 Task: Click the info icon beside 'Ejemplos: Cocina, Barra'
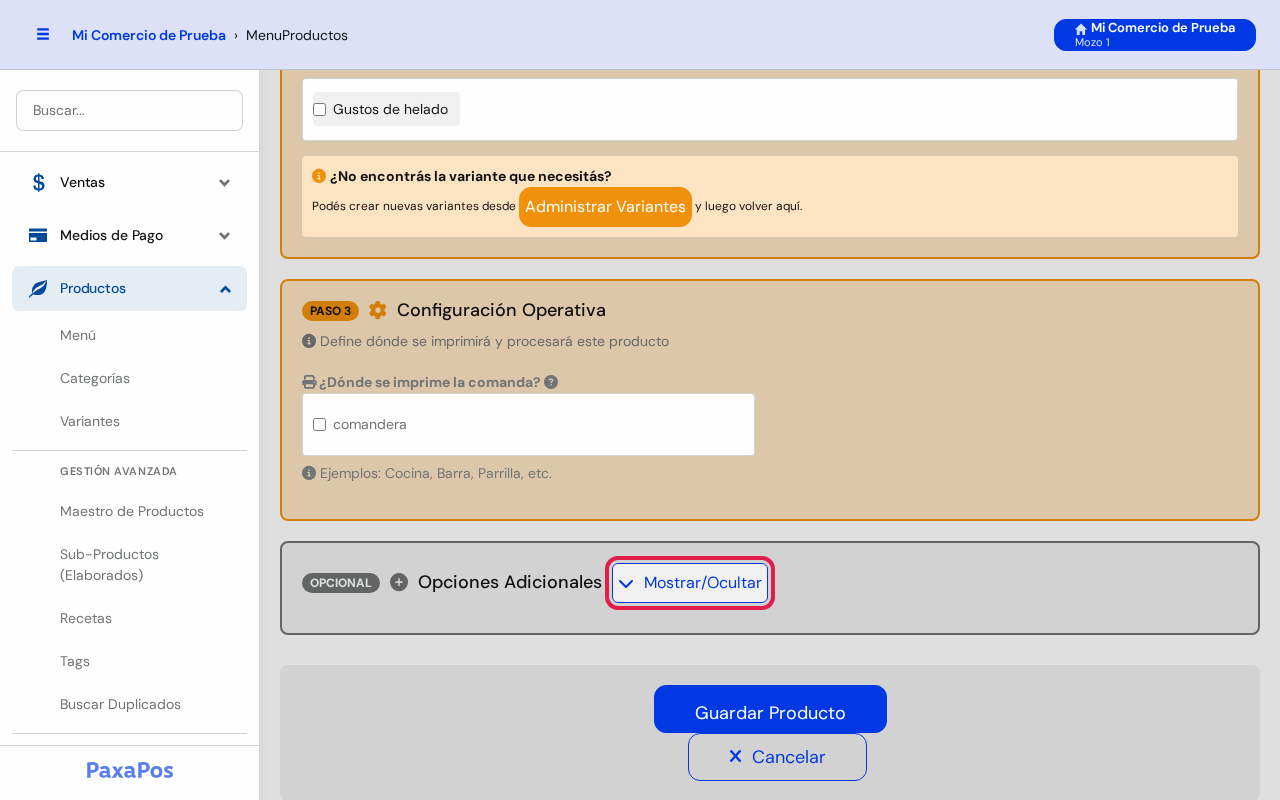pyautogui.click(x=309, y=473)
